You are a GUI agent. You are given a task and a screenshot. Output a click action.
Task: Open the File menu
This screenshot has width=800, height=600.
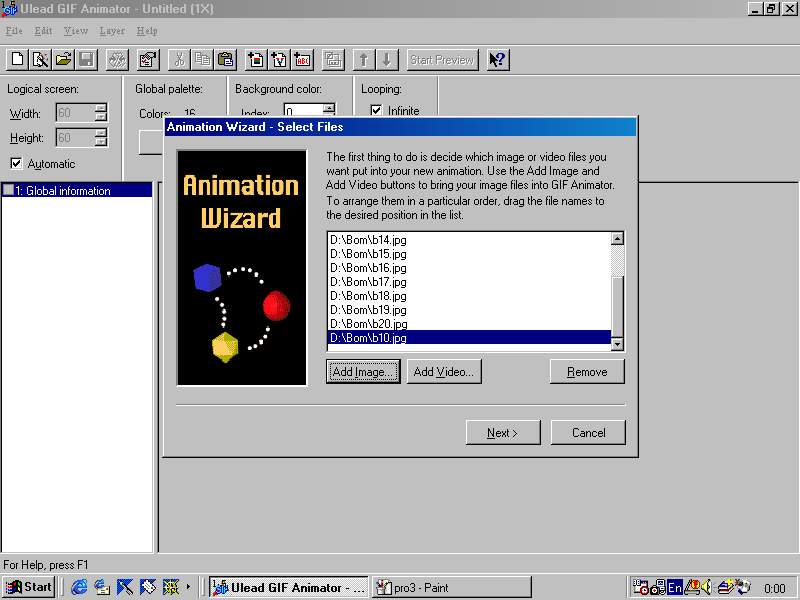coord(14,31)
